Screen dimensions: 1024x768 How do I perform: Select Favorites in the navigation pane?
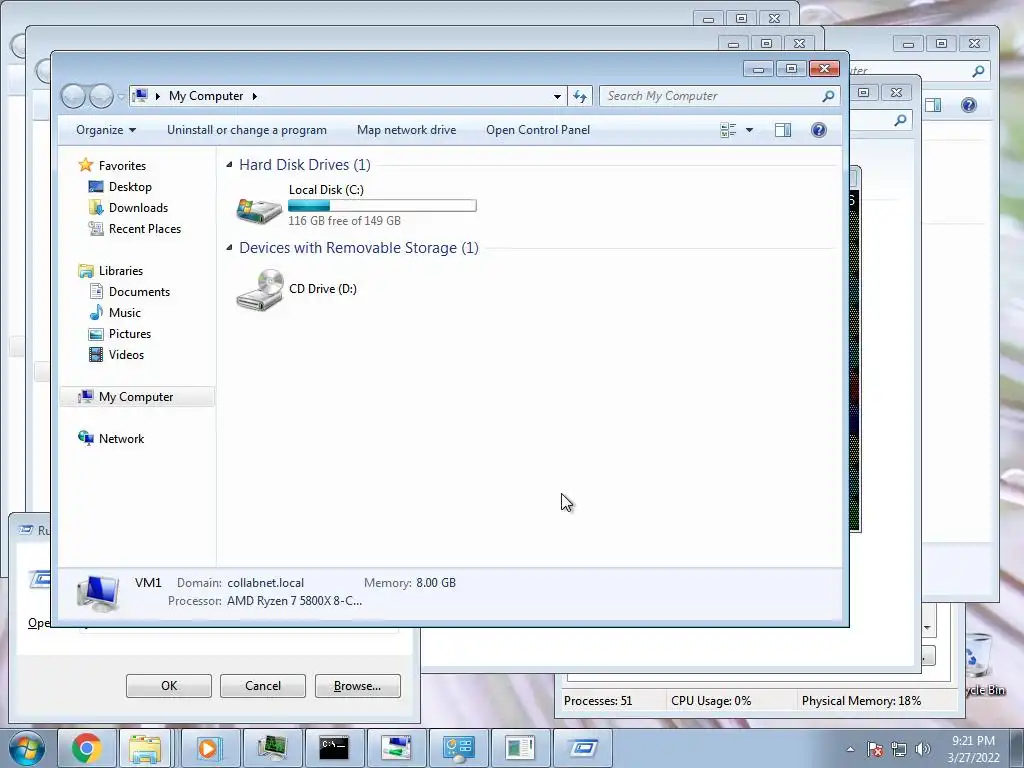(x=122, y=166)
